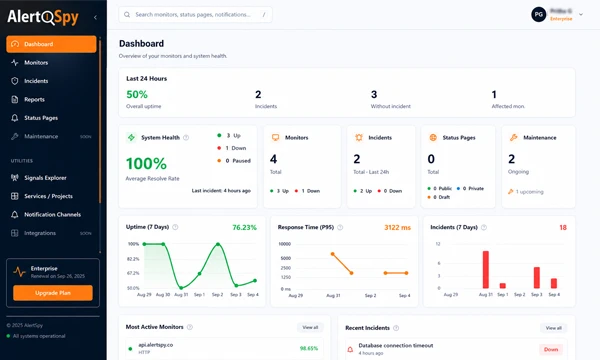The width and height of the screenshot is (600, 360).
Task: Click the Recent Incidents info icon
Action: [x=396, y=328]
